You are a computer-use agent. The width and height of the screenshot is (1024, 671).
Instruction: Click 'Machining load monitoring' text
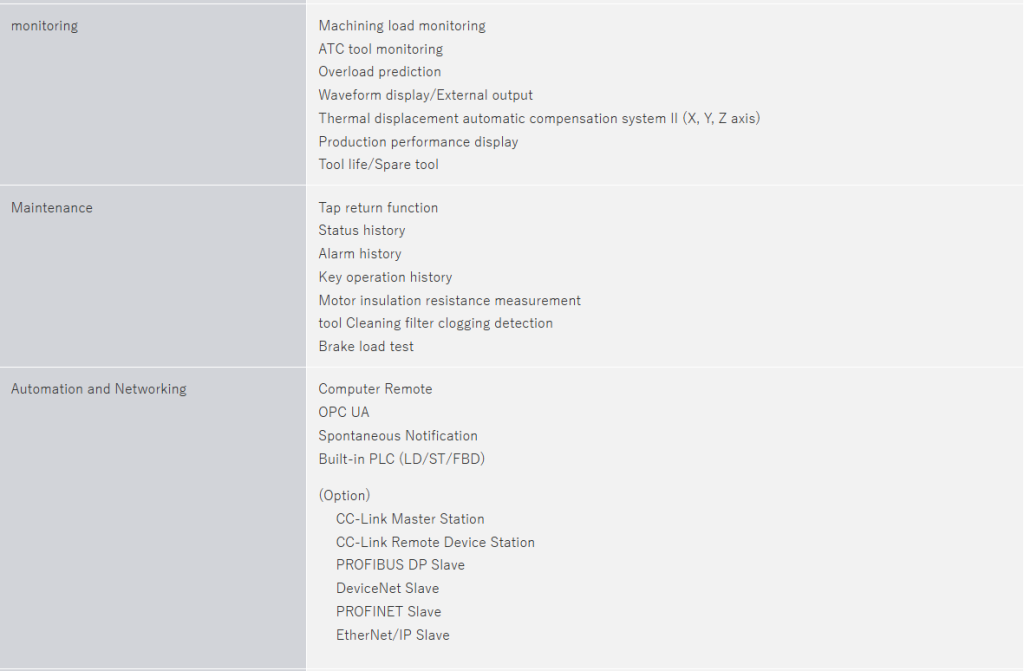[x=402, y=26]
